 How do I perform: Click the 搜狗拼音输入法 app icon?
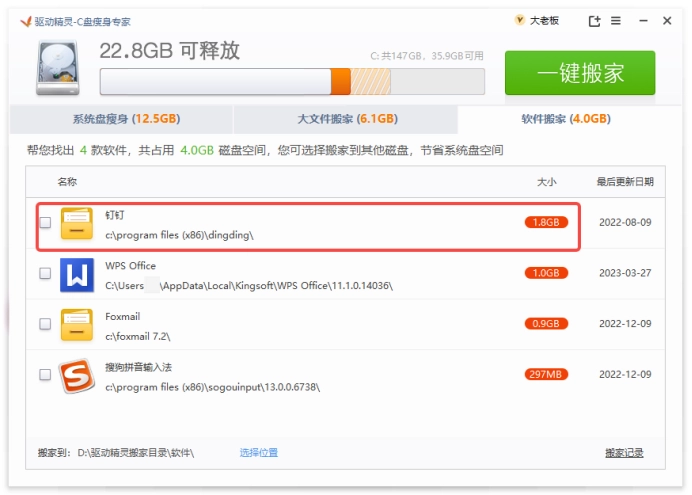[76, 375]
